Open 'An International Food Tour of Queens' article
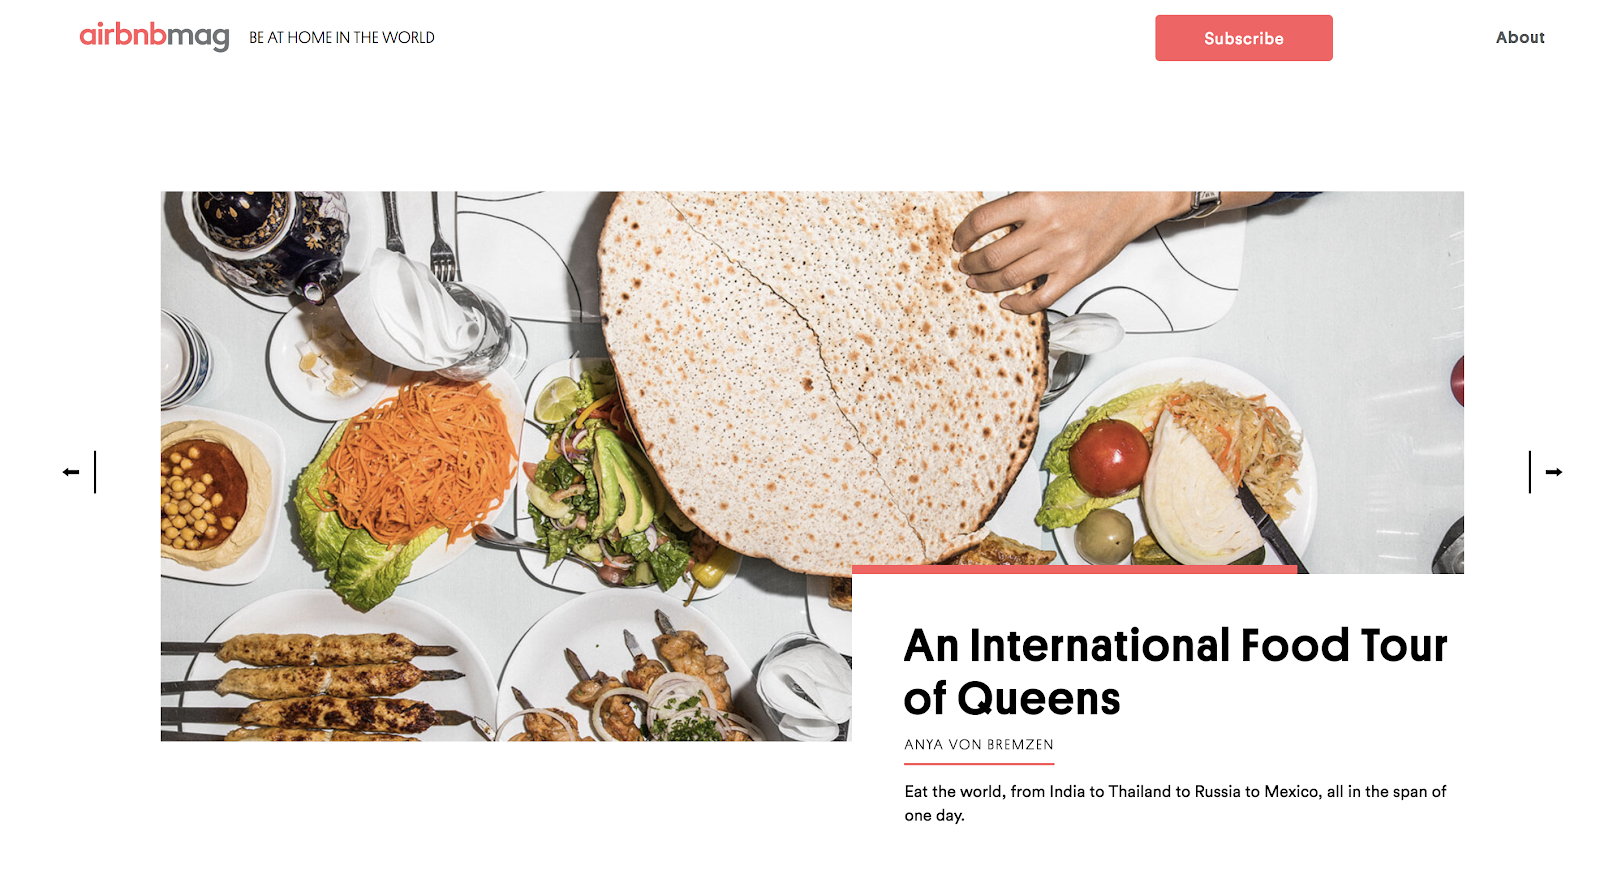Screen dimensions: 1600x874 click(x=1175, y=671)
